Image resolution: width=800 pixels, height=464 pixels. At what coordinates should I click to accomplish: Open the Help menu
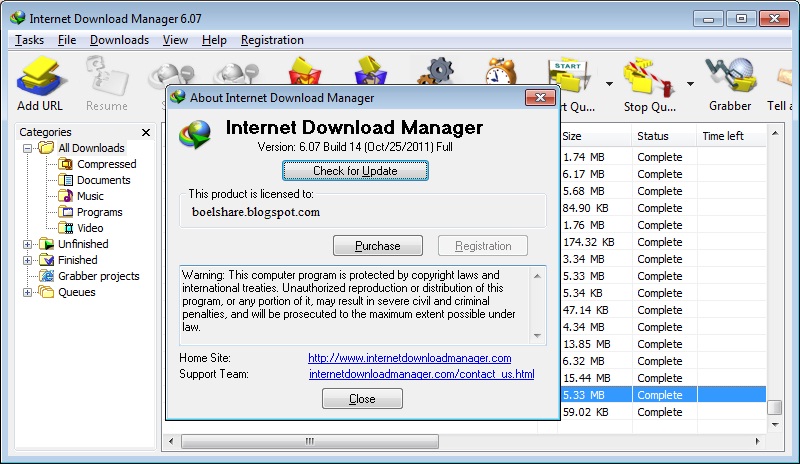pos(214,40)
